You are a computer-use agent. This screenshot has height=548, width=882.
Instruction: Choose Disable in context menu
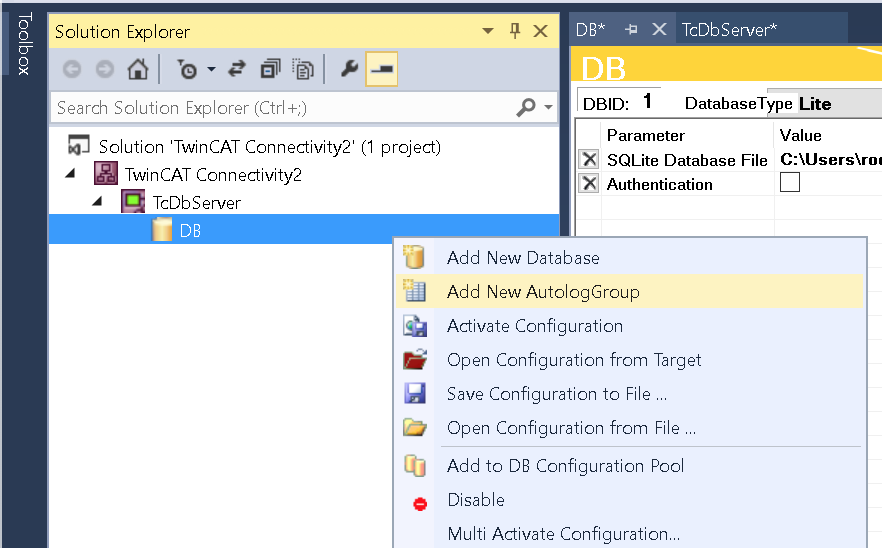(629, 500)
